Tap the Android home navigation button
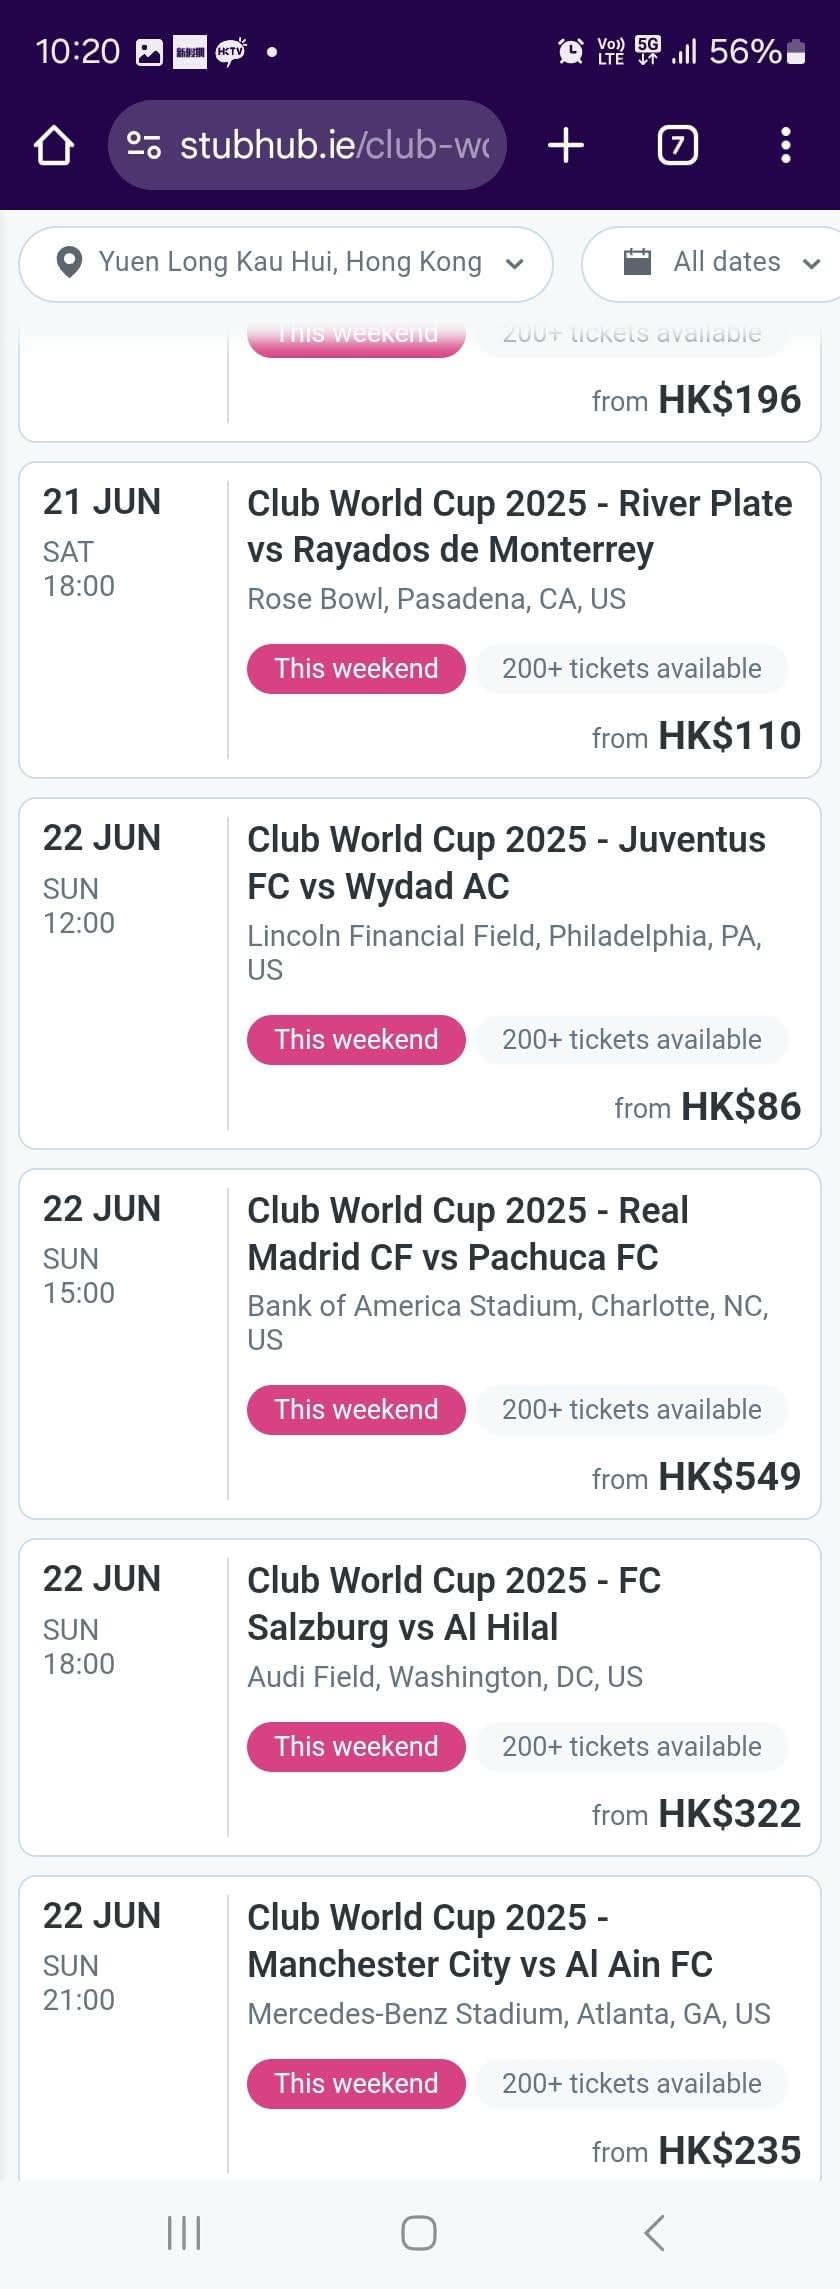The height and width of the screenshot is (2289, 840). tap(419, 2232)
